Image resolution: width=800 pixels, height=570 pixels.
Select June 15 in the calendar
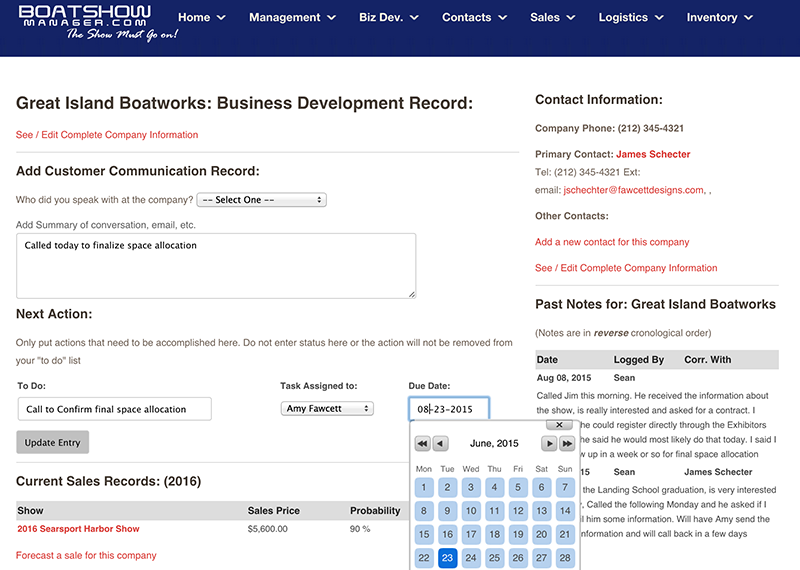424,534
